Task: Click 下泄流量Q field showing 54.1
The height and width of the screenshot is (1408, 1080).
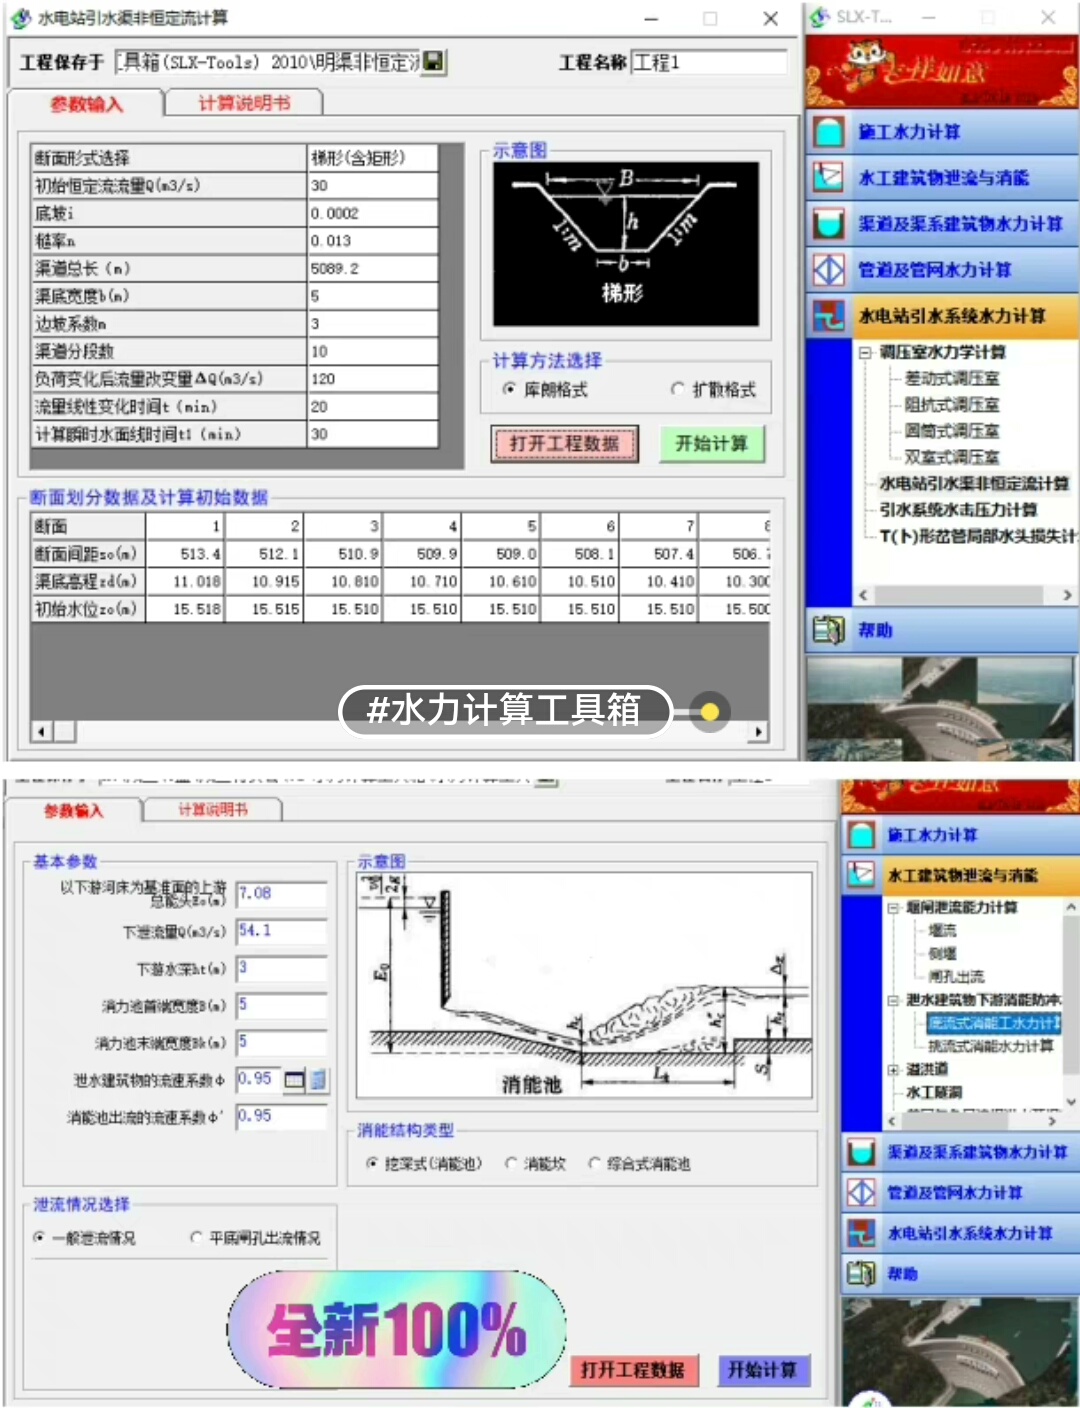Action: 282,931
